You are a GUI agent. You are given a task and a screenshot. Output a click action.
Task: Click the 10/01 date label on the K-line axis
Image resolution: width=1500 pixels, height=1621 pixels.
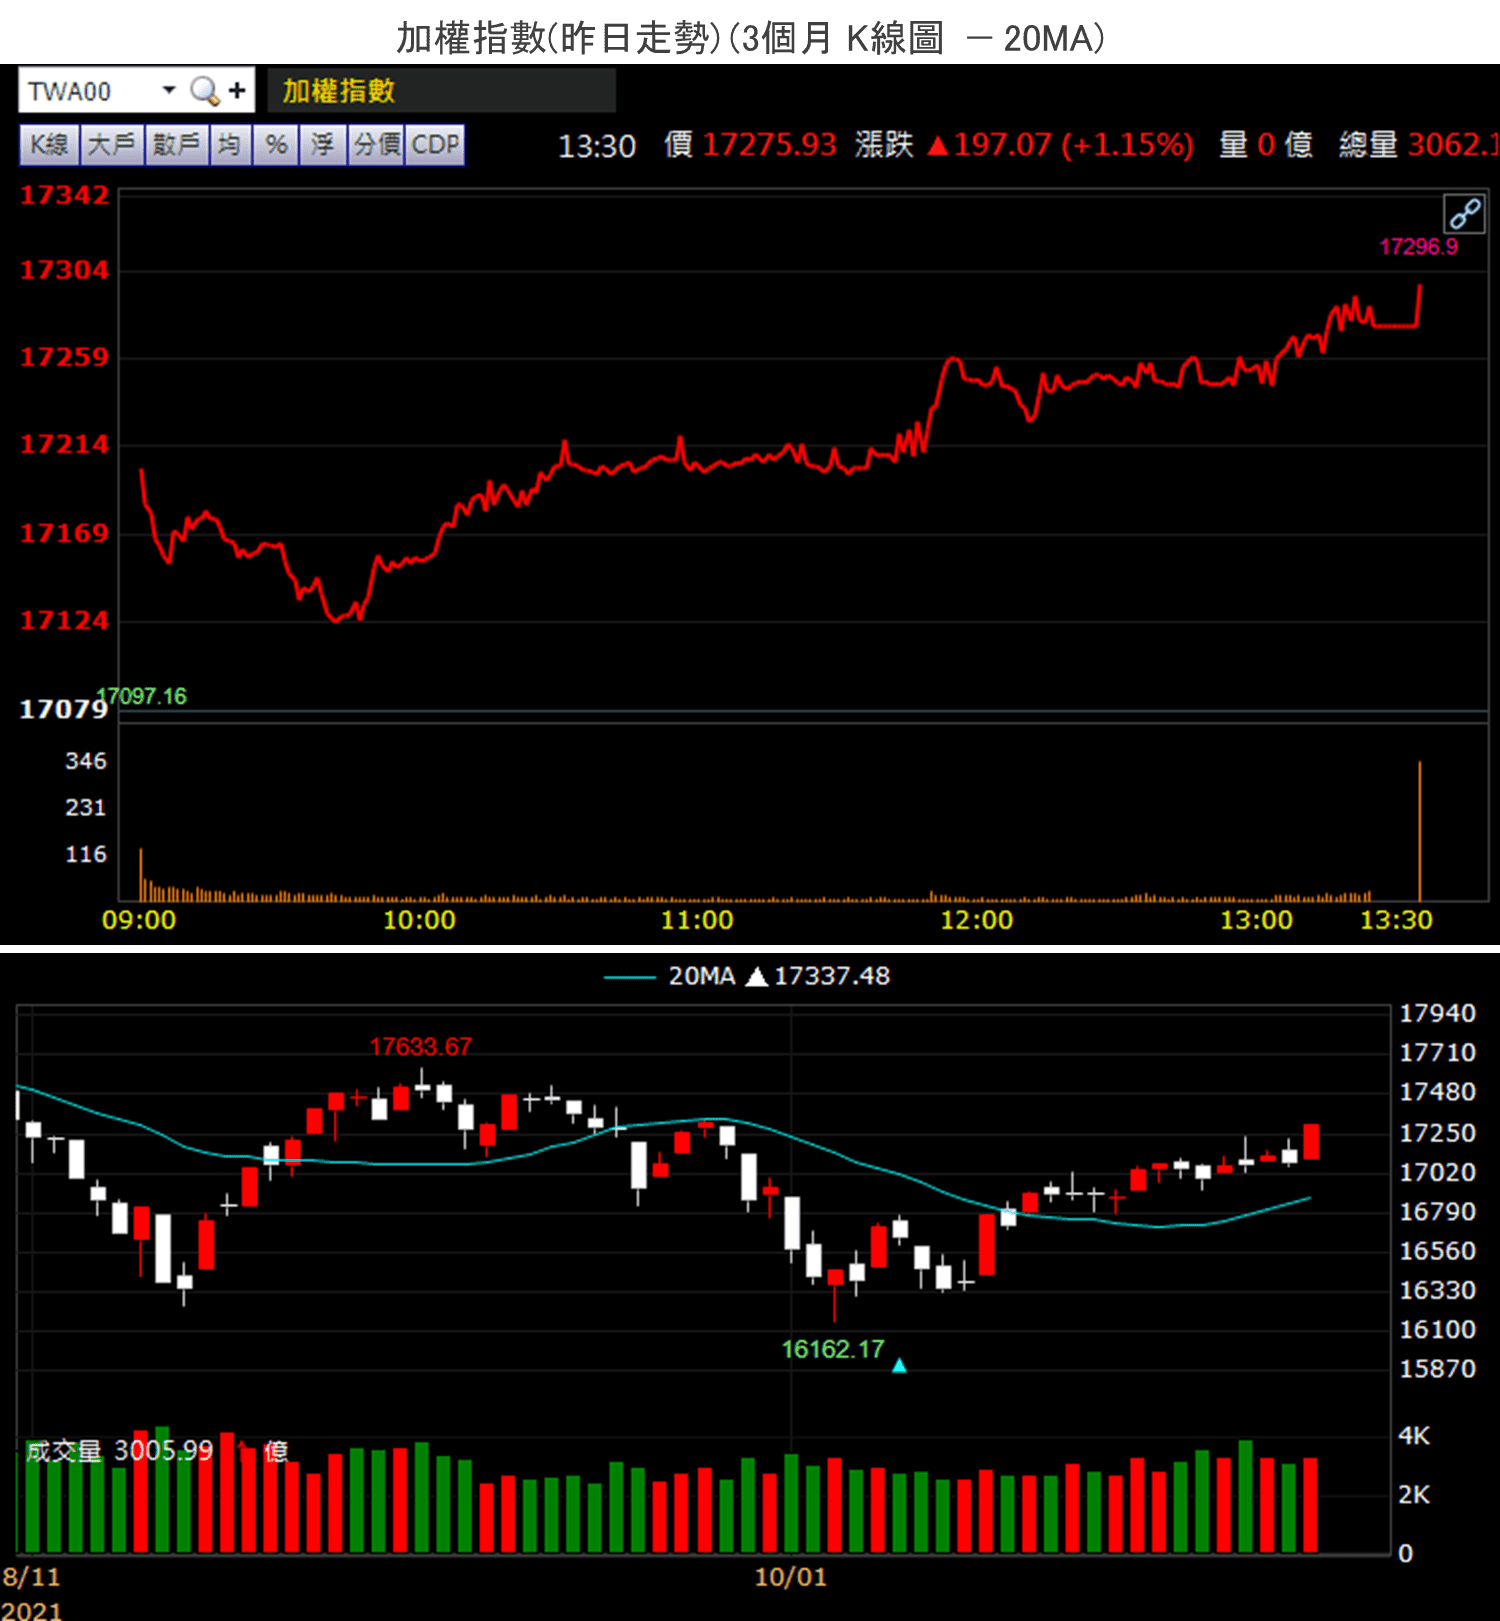790,1578
